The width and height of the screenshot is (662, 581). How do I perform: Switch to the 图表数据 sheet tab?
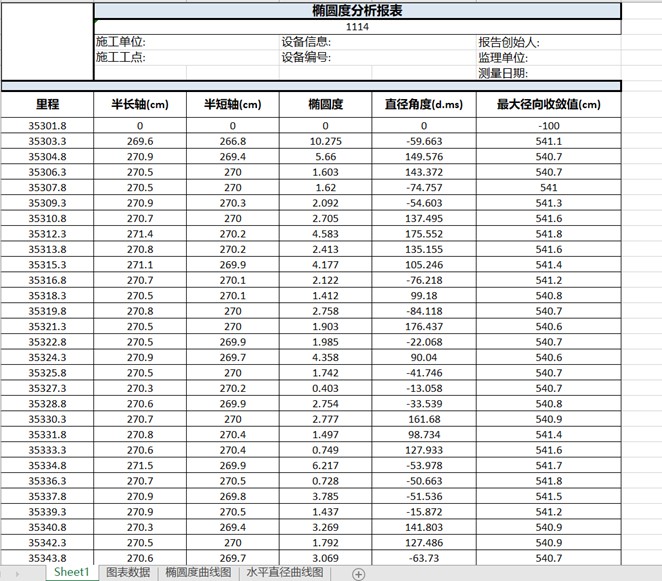(128, 573)
